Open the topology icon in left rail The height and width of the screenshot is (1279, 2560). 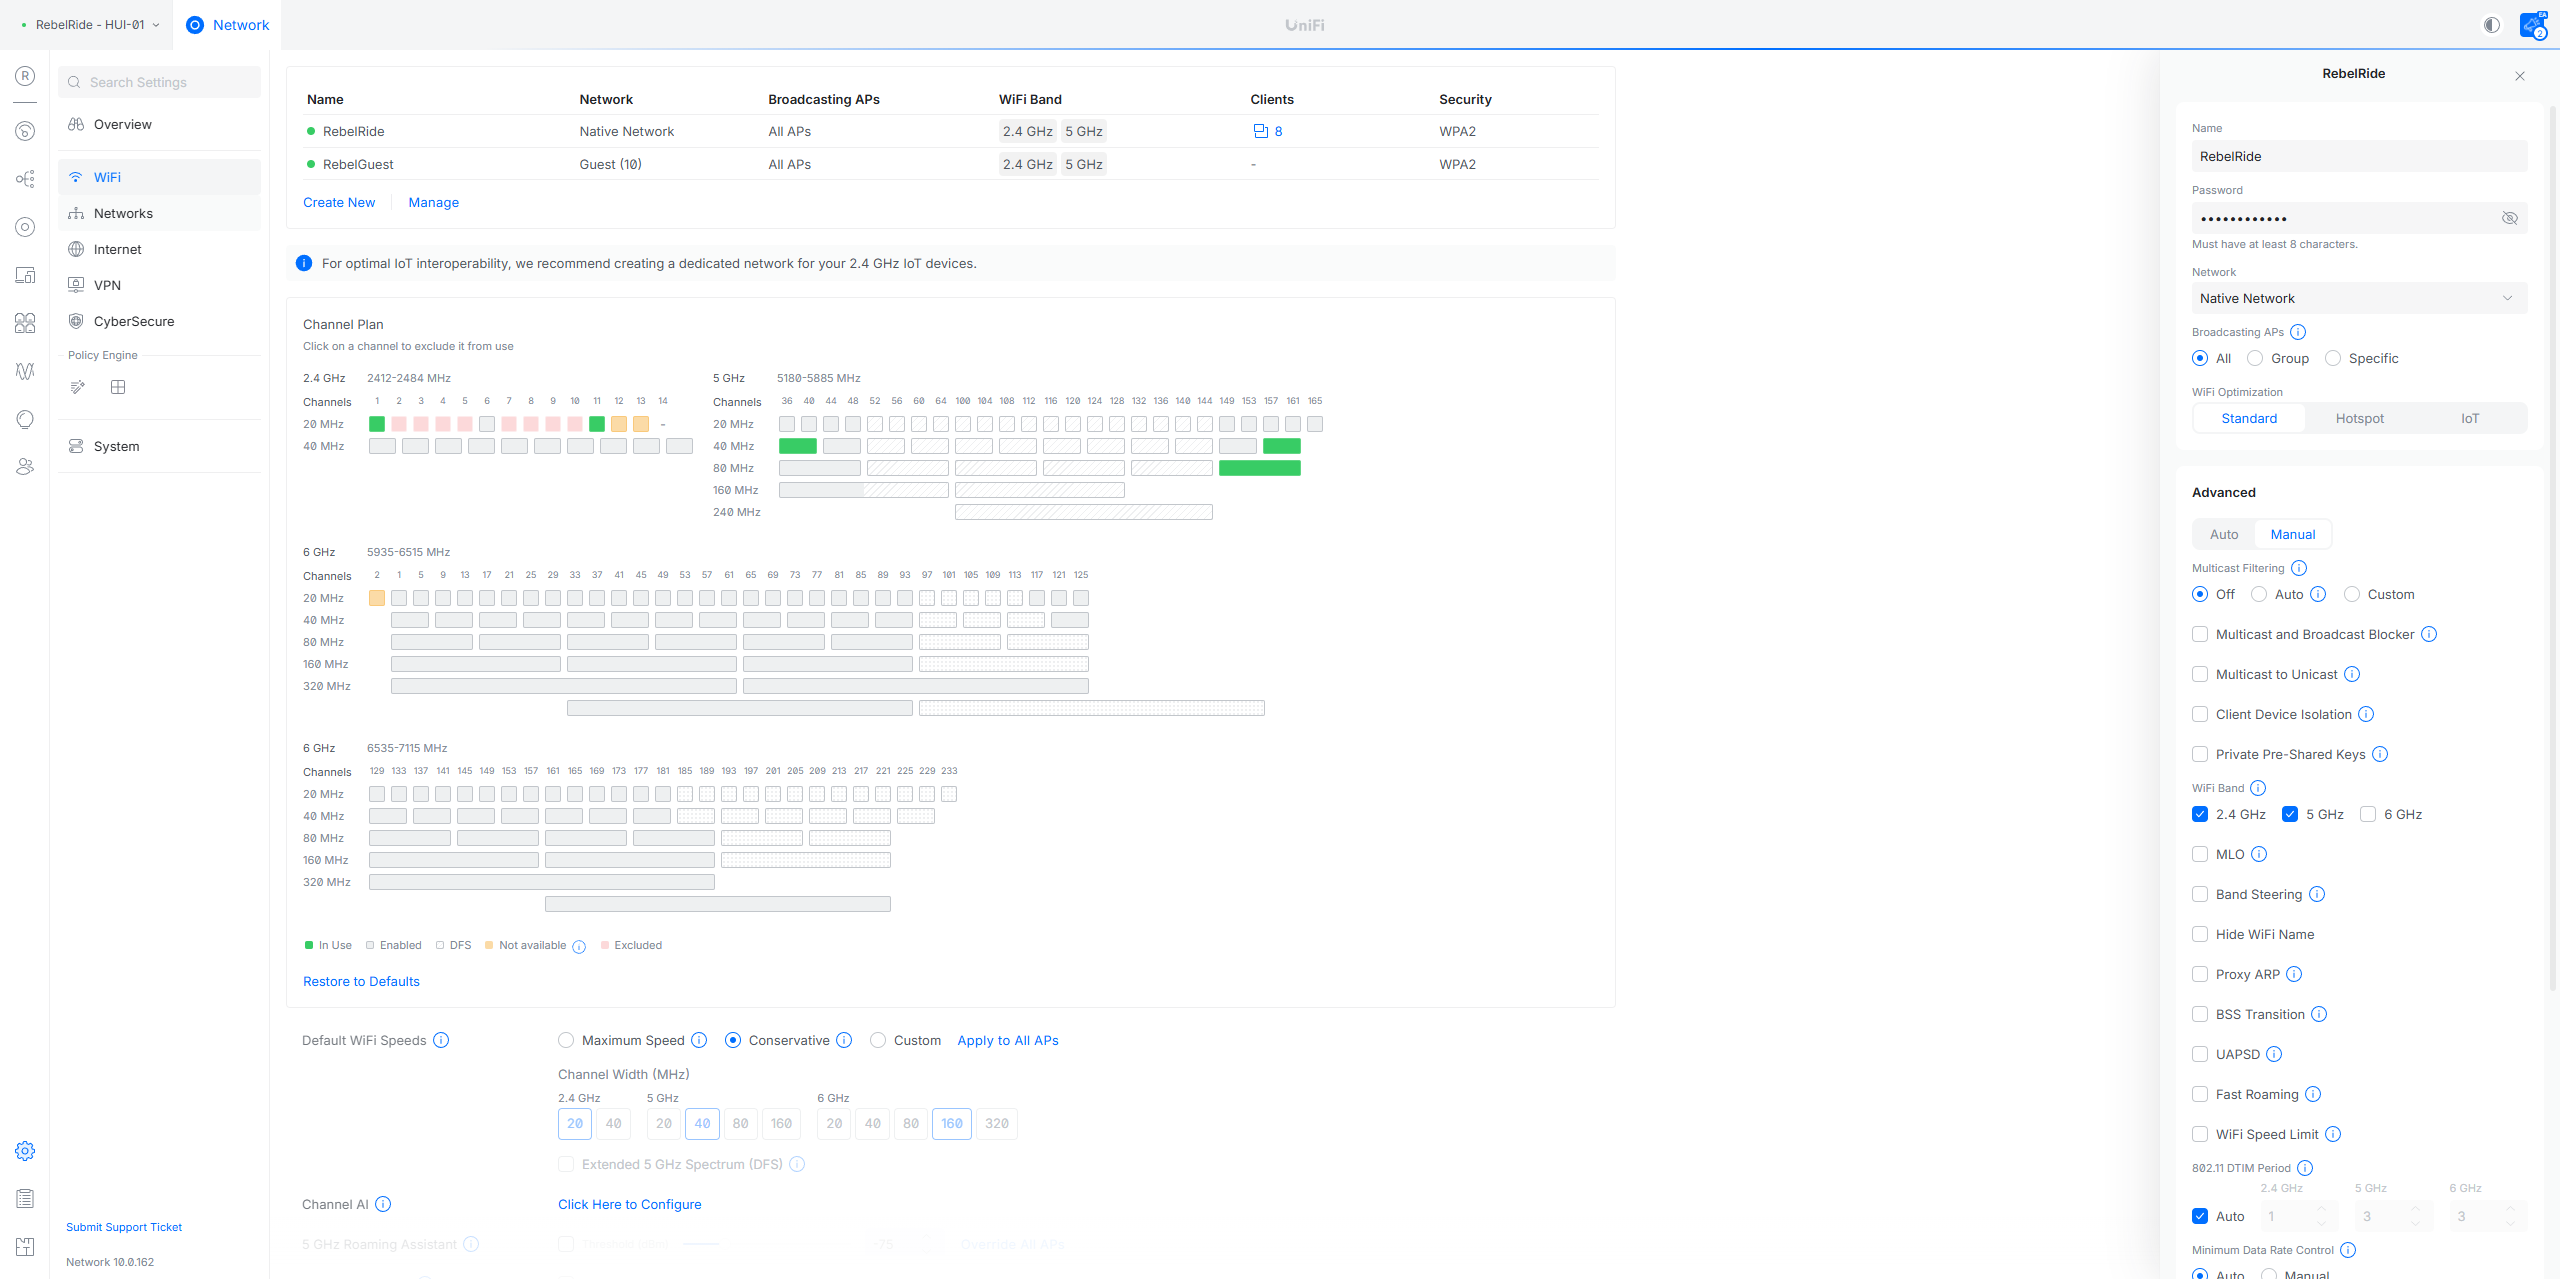[25, 179]
